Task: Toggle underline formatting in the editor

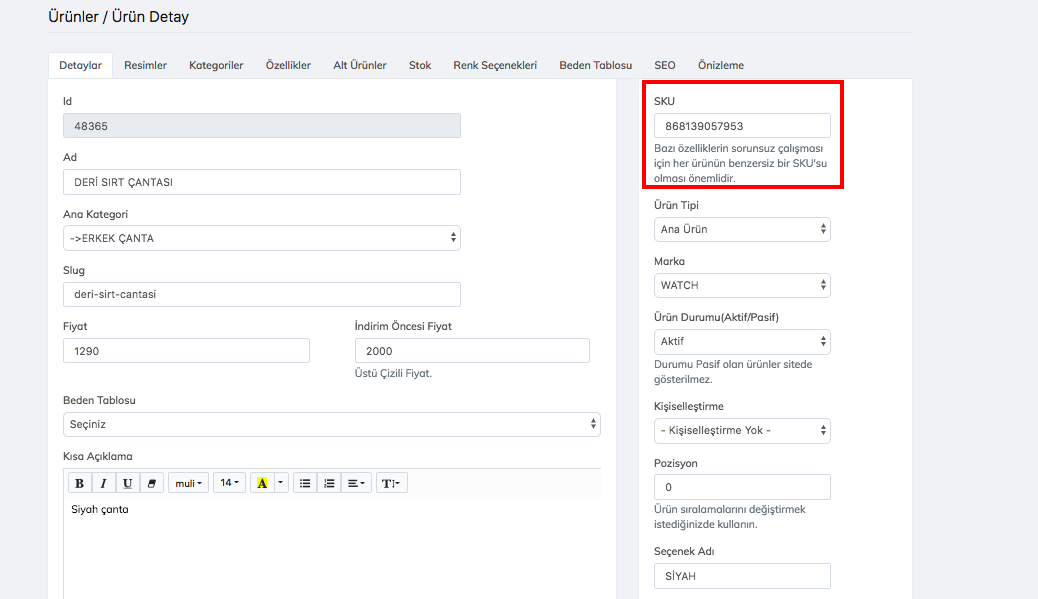Action: coord(128,483)
